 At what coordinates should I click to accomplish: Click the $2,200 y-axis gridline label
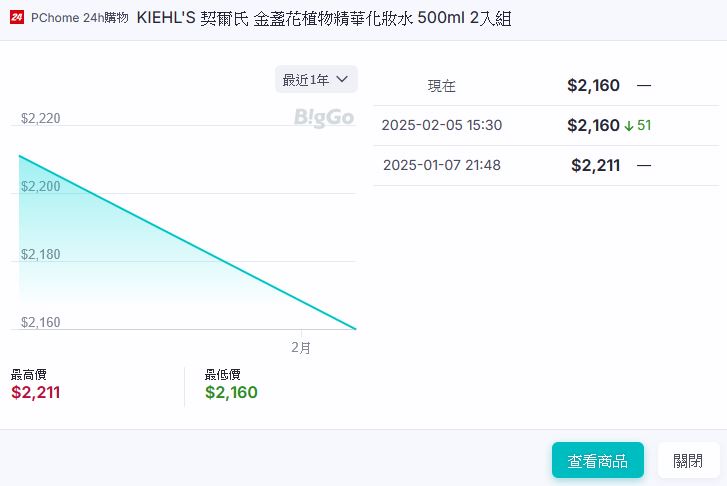[x=41, y=187]
